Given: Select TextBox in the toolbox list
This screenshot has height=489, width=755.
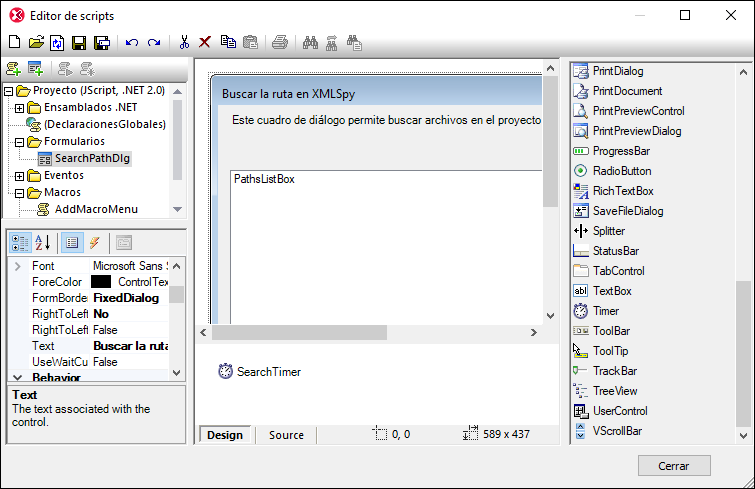Looking at the screenshot, I should (611, 291).
